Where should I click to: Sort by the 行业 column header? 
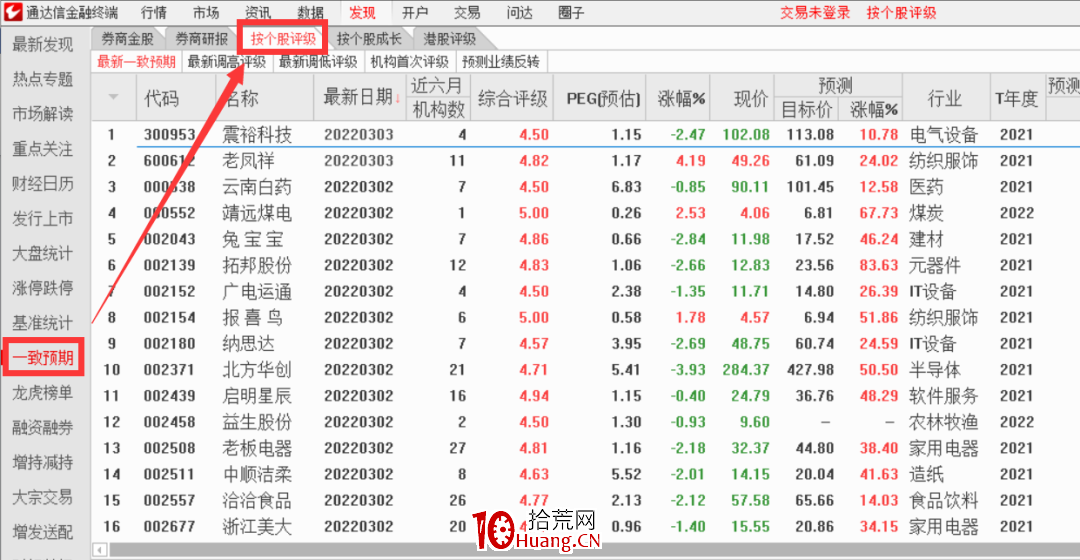click(944, 98)
